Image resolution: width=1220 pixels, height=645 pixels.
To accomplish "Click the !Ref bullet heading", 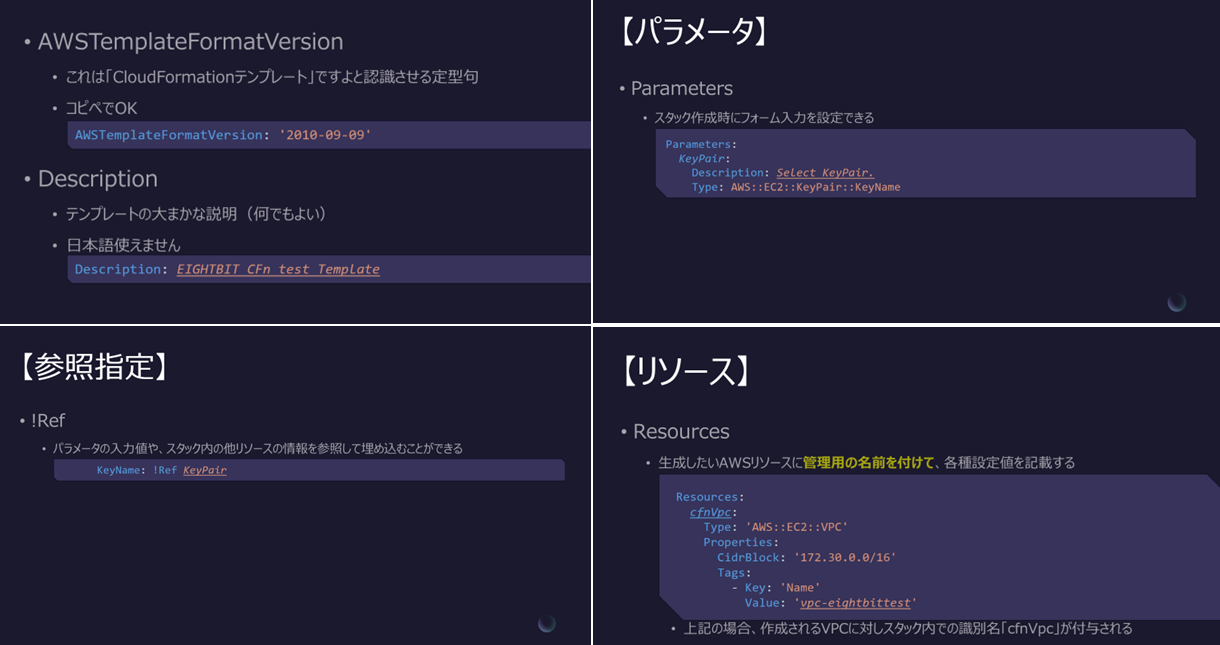I will (48, 421).
